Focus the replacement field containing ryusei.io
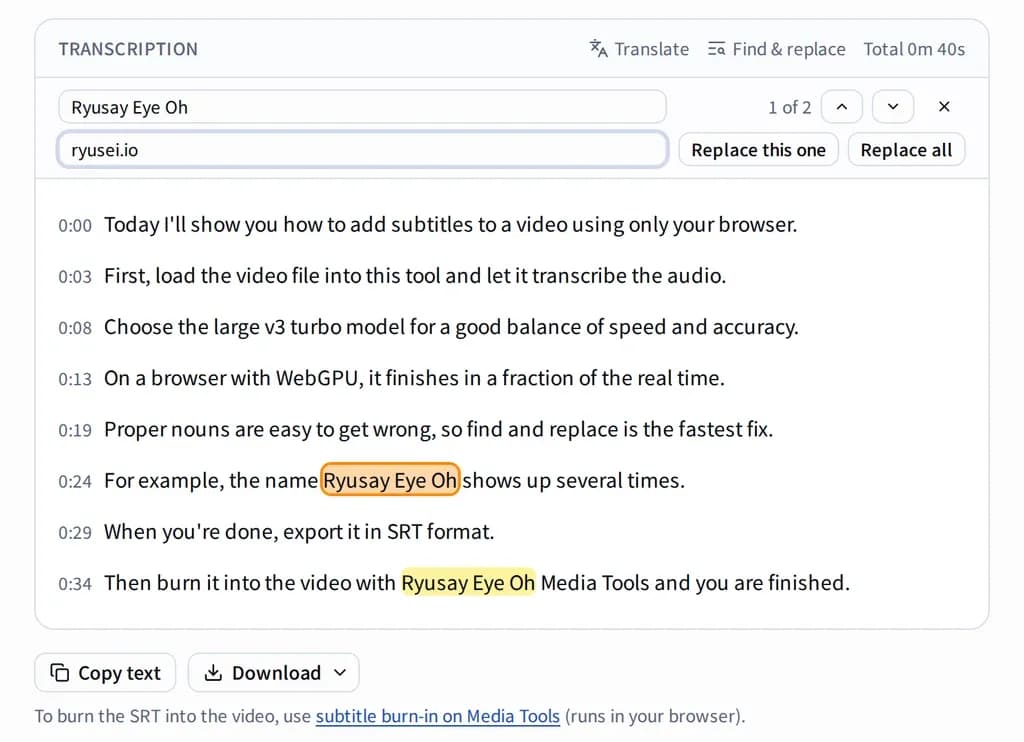 (362, 150)
